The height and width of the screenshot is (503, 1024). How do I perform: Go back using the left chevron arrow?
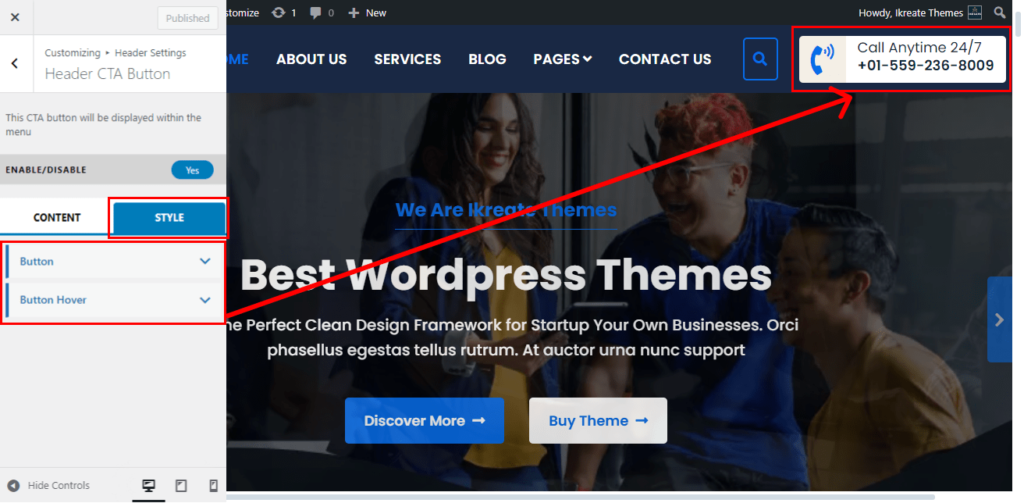click(x=15, y=63)
